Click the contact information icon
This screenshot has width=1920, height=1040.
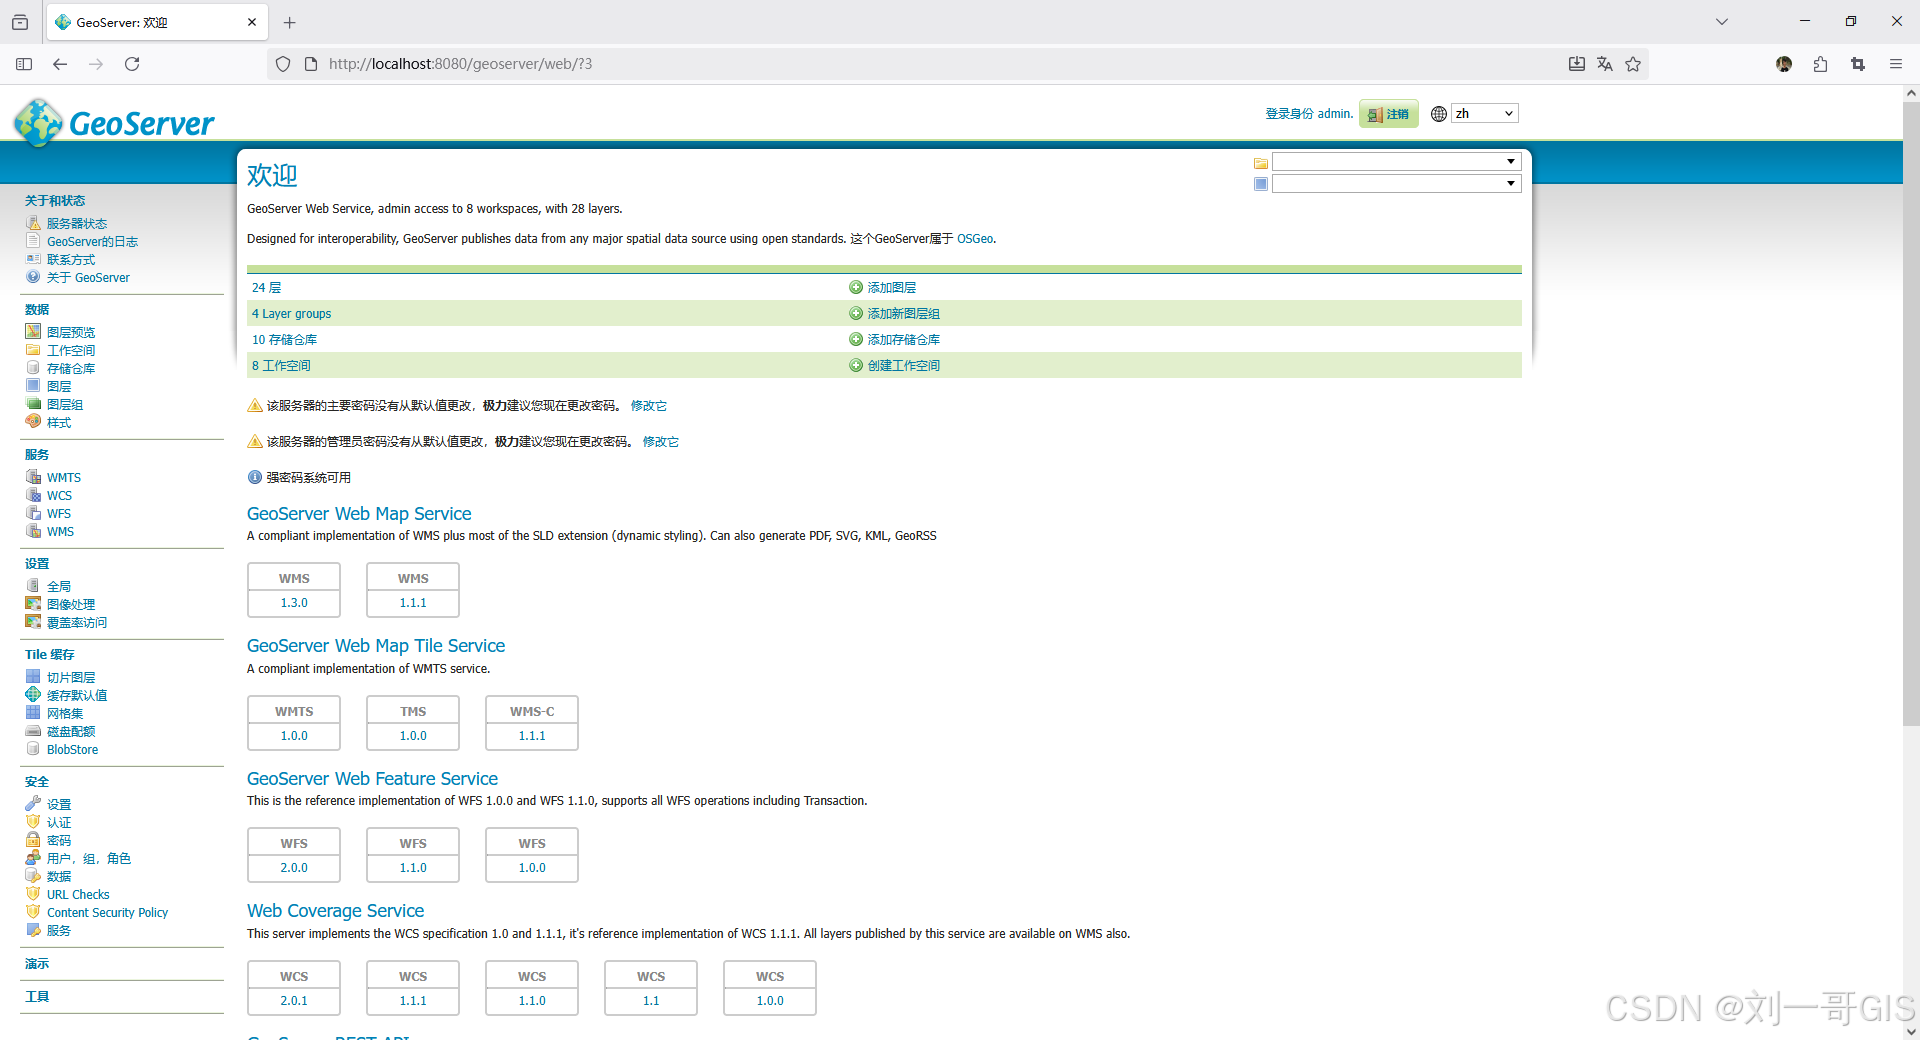[33, 259]
